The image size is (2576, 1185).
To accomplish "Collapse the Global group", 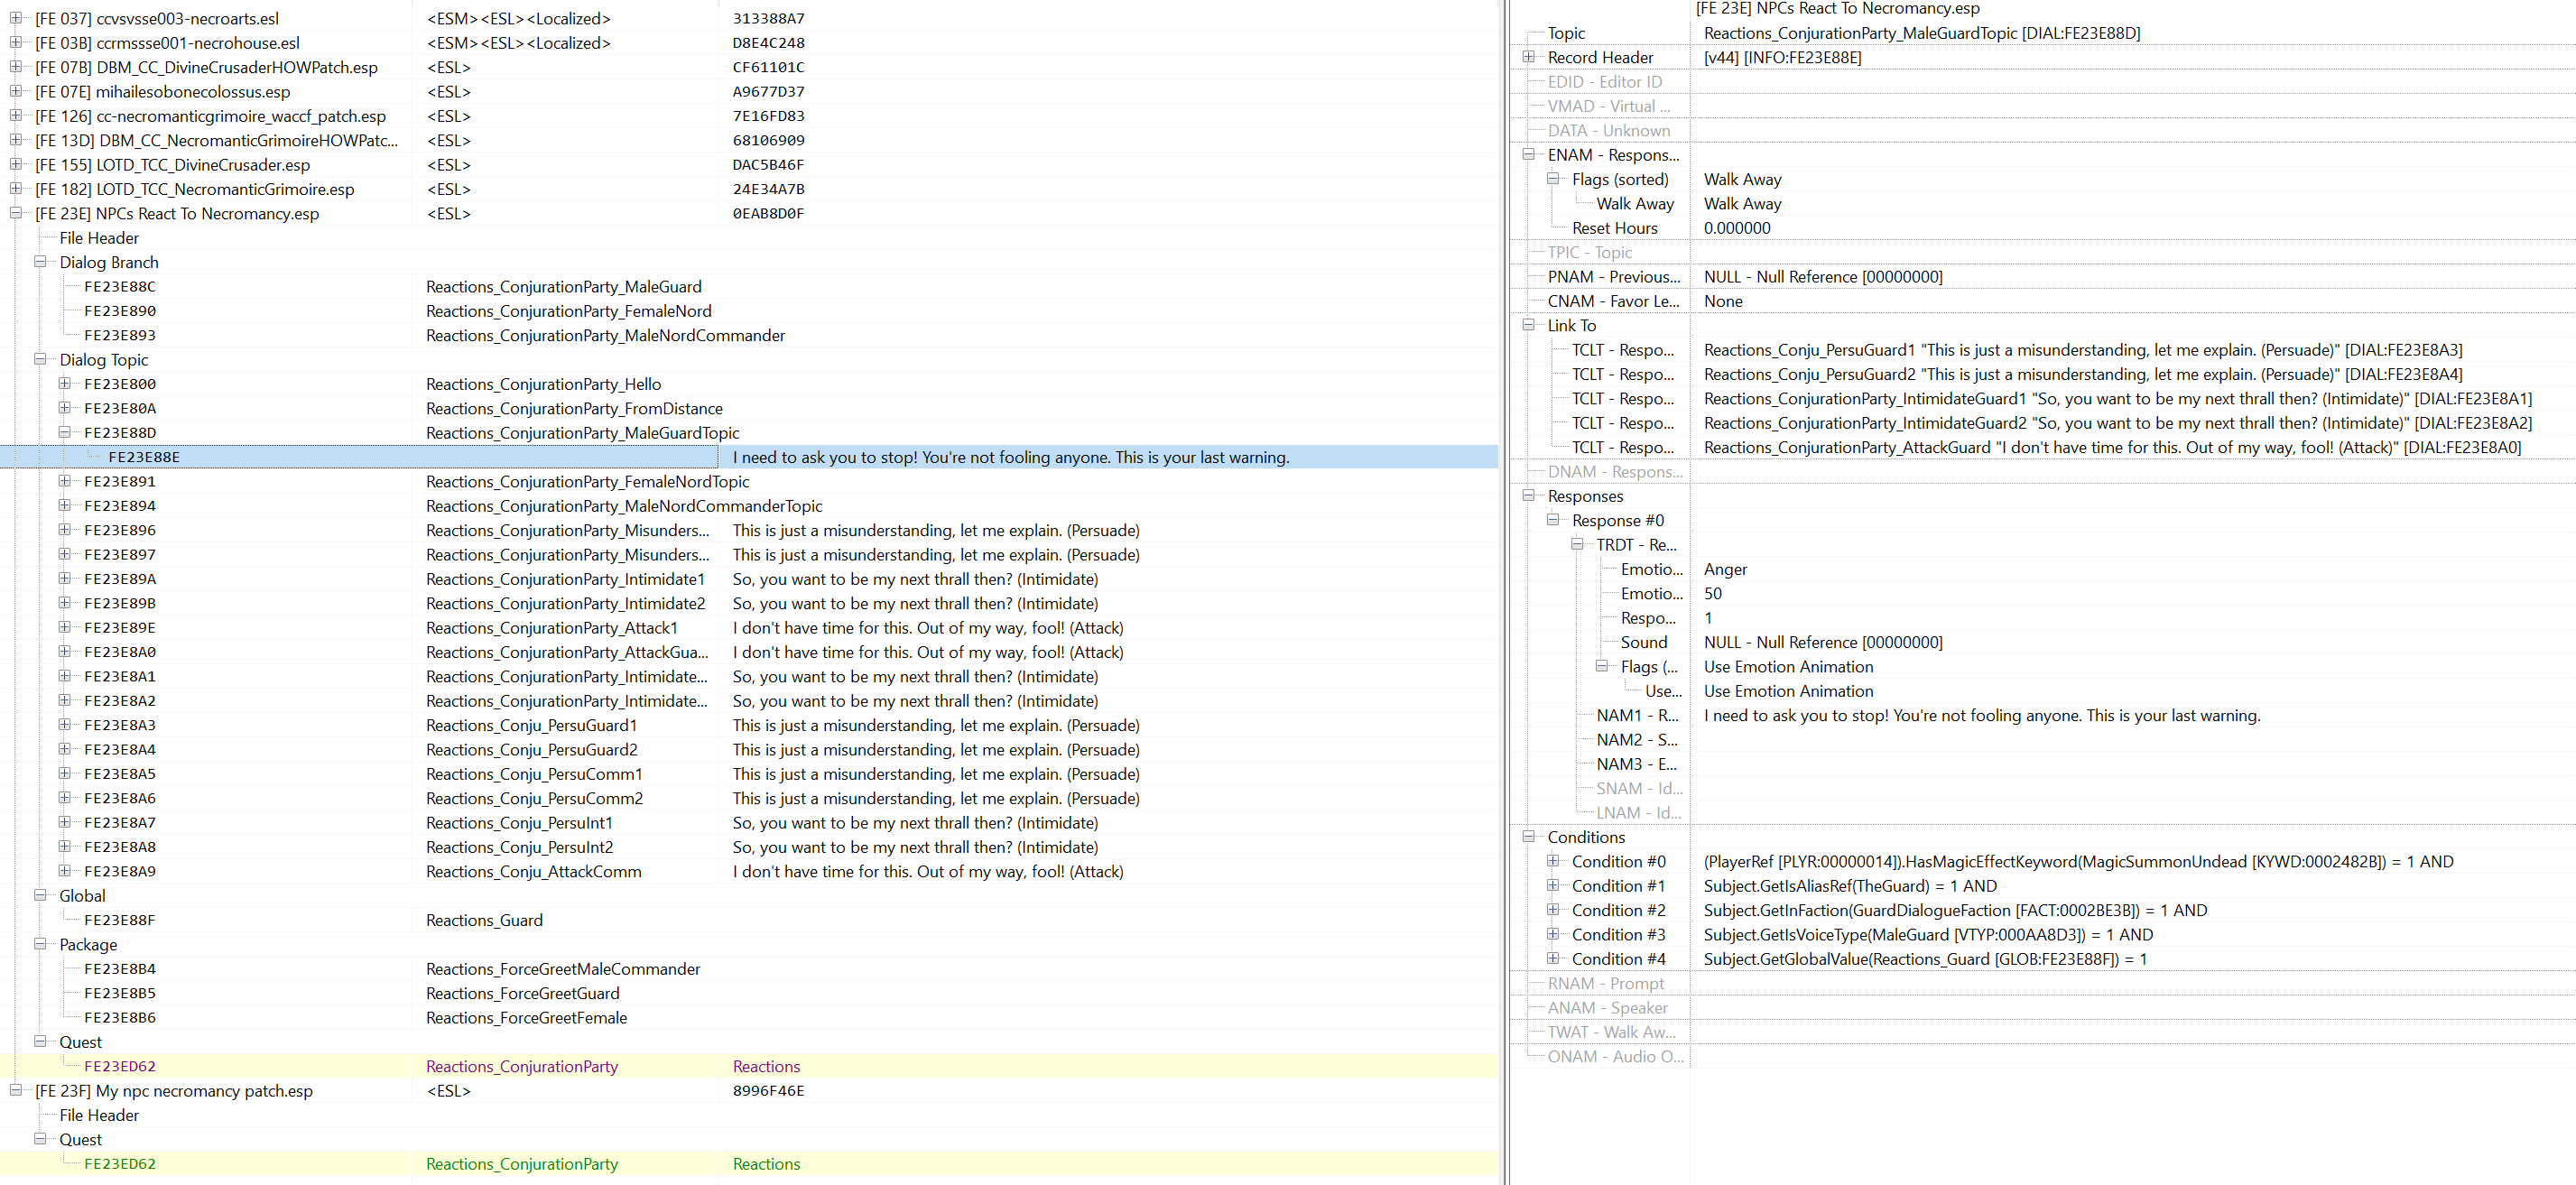I will point(40,895).
